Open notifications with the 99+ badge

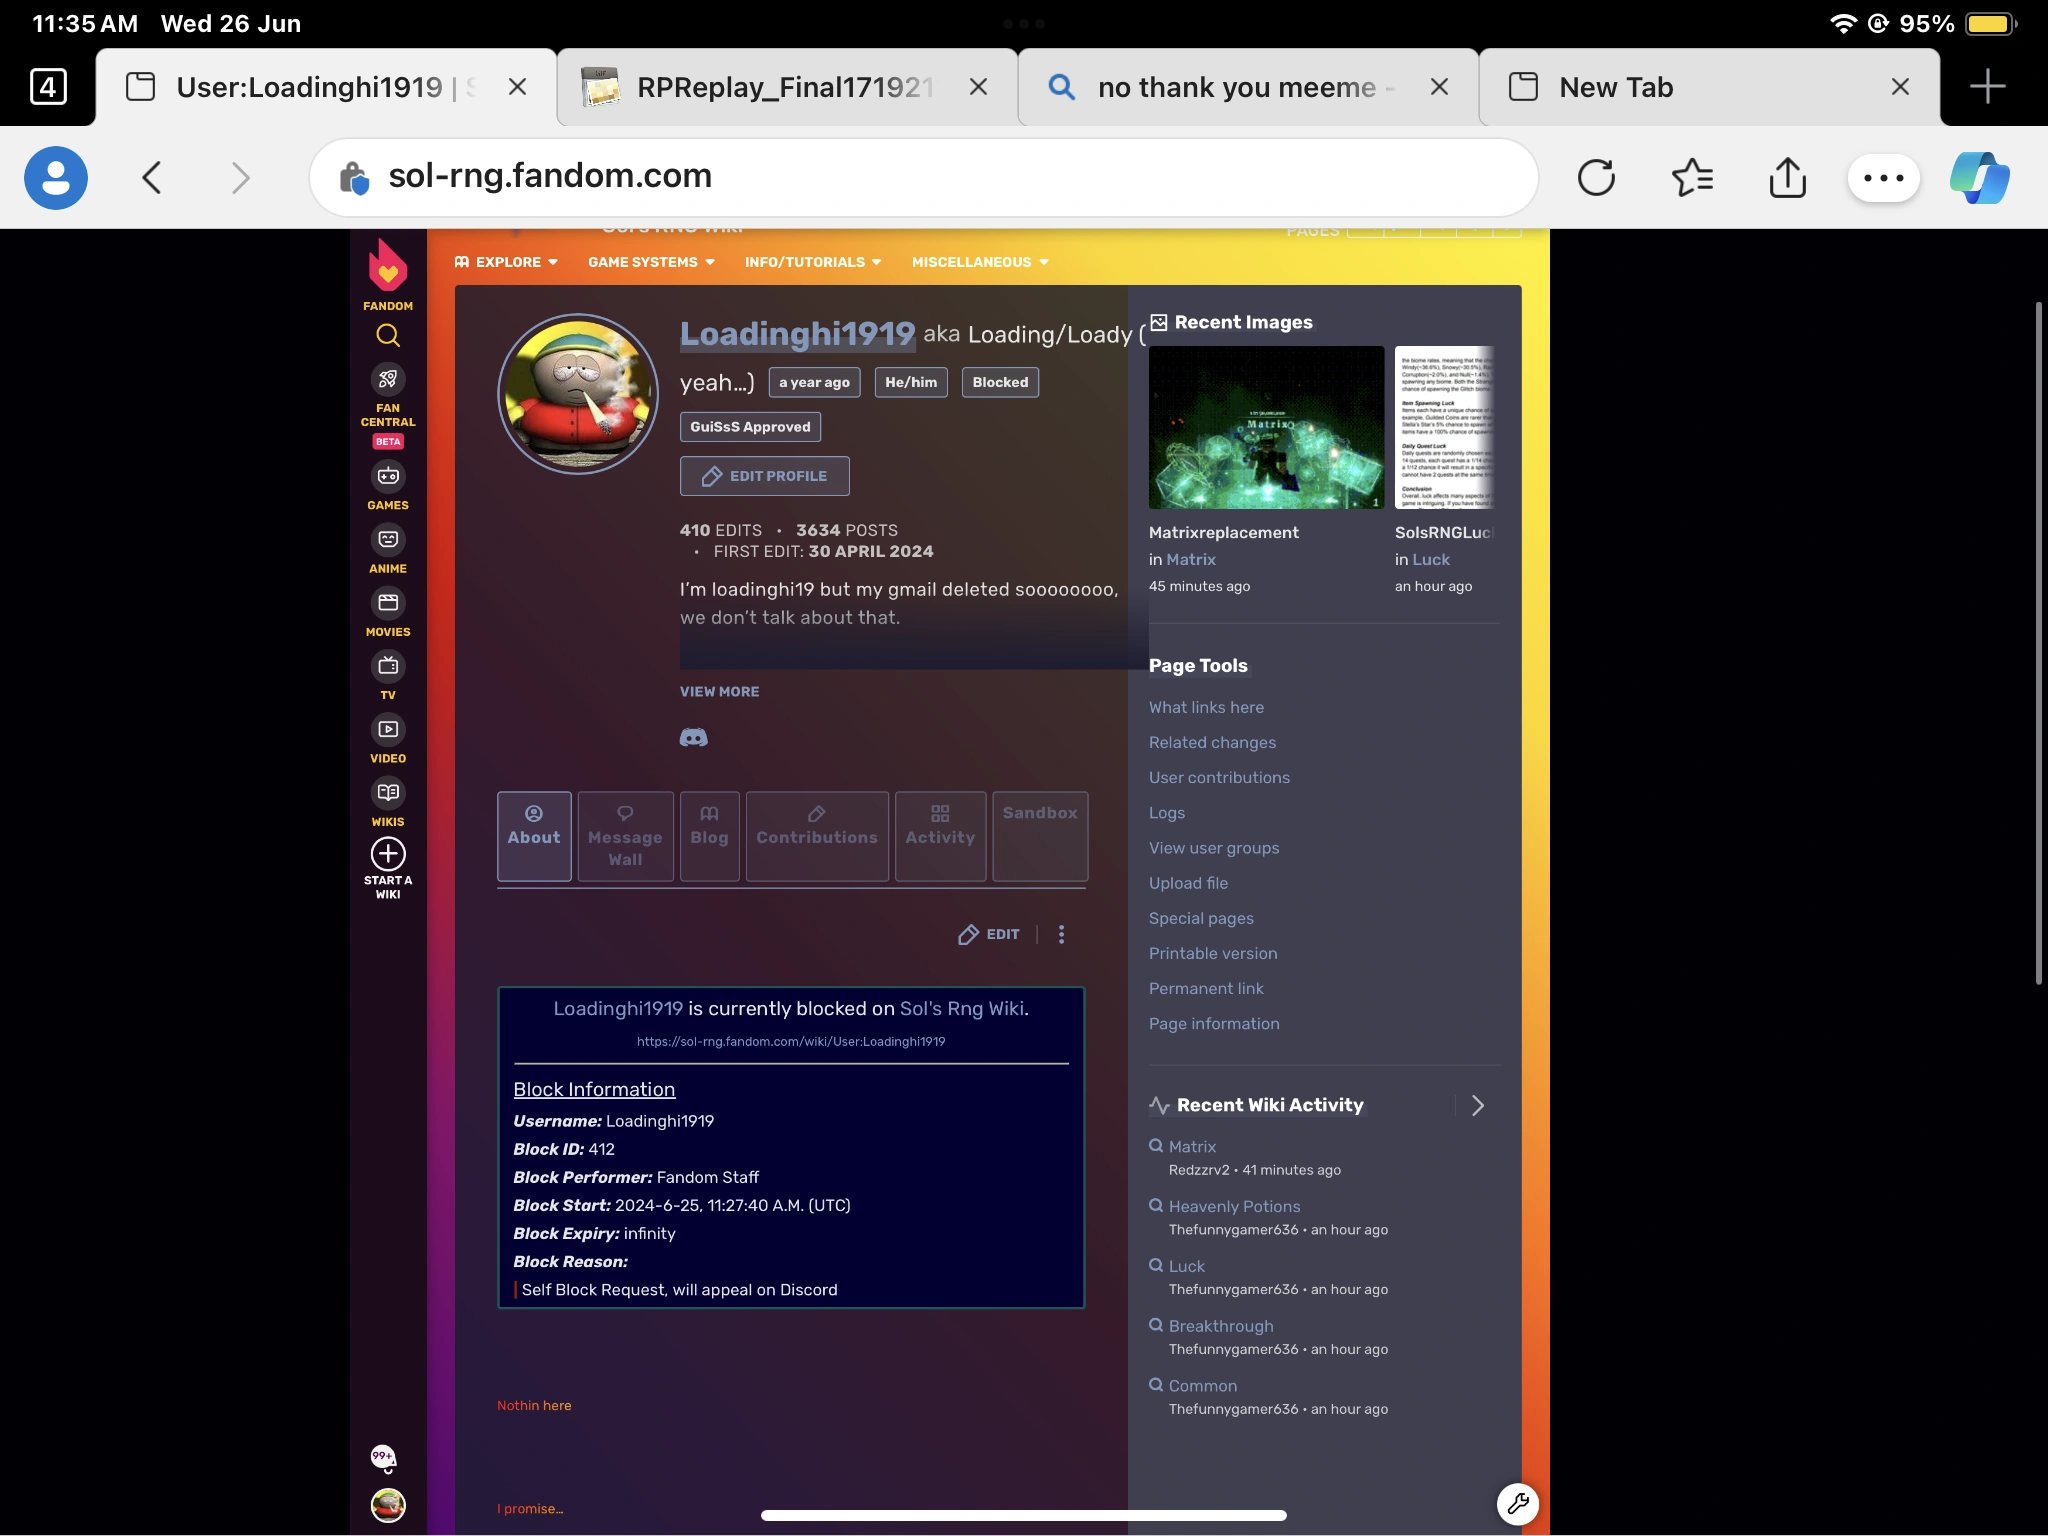[384, 1457]
